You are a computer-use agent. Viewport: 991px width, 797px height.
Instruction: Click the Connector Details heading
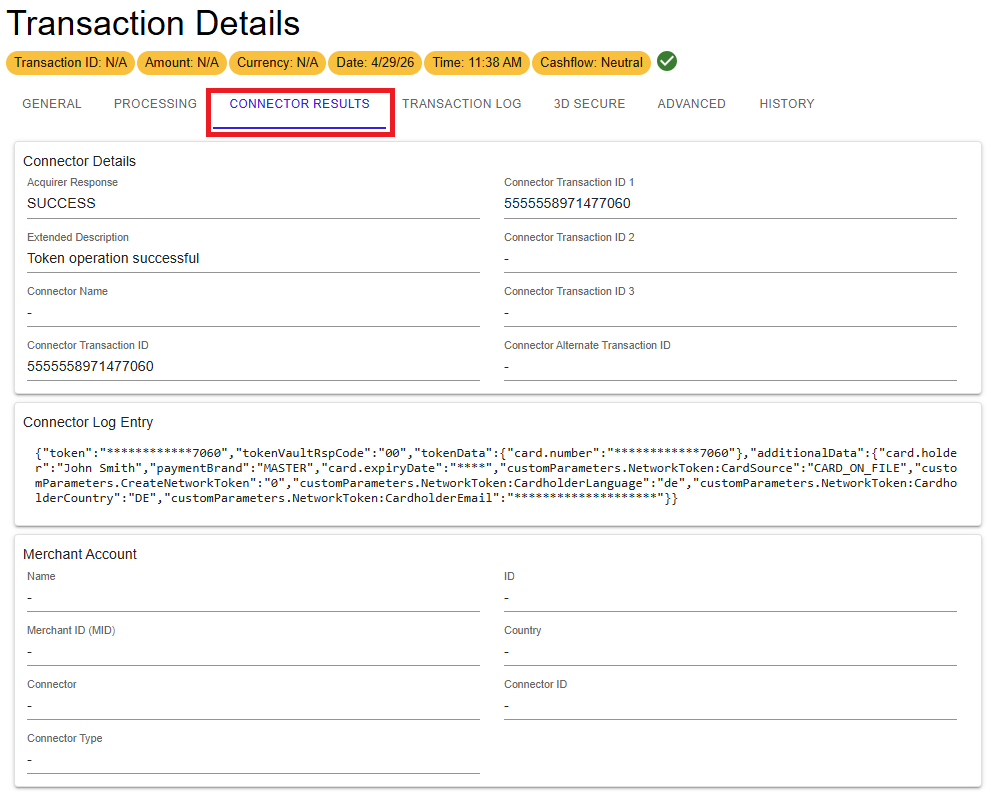tap(80, 161)
